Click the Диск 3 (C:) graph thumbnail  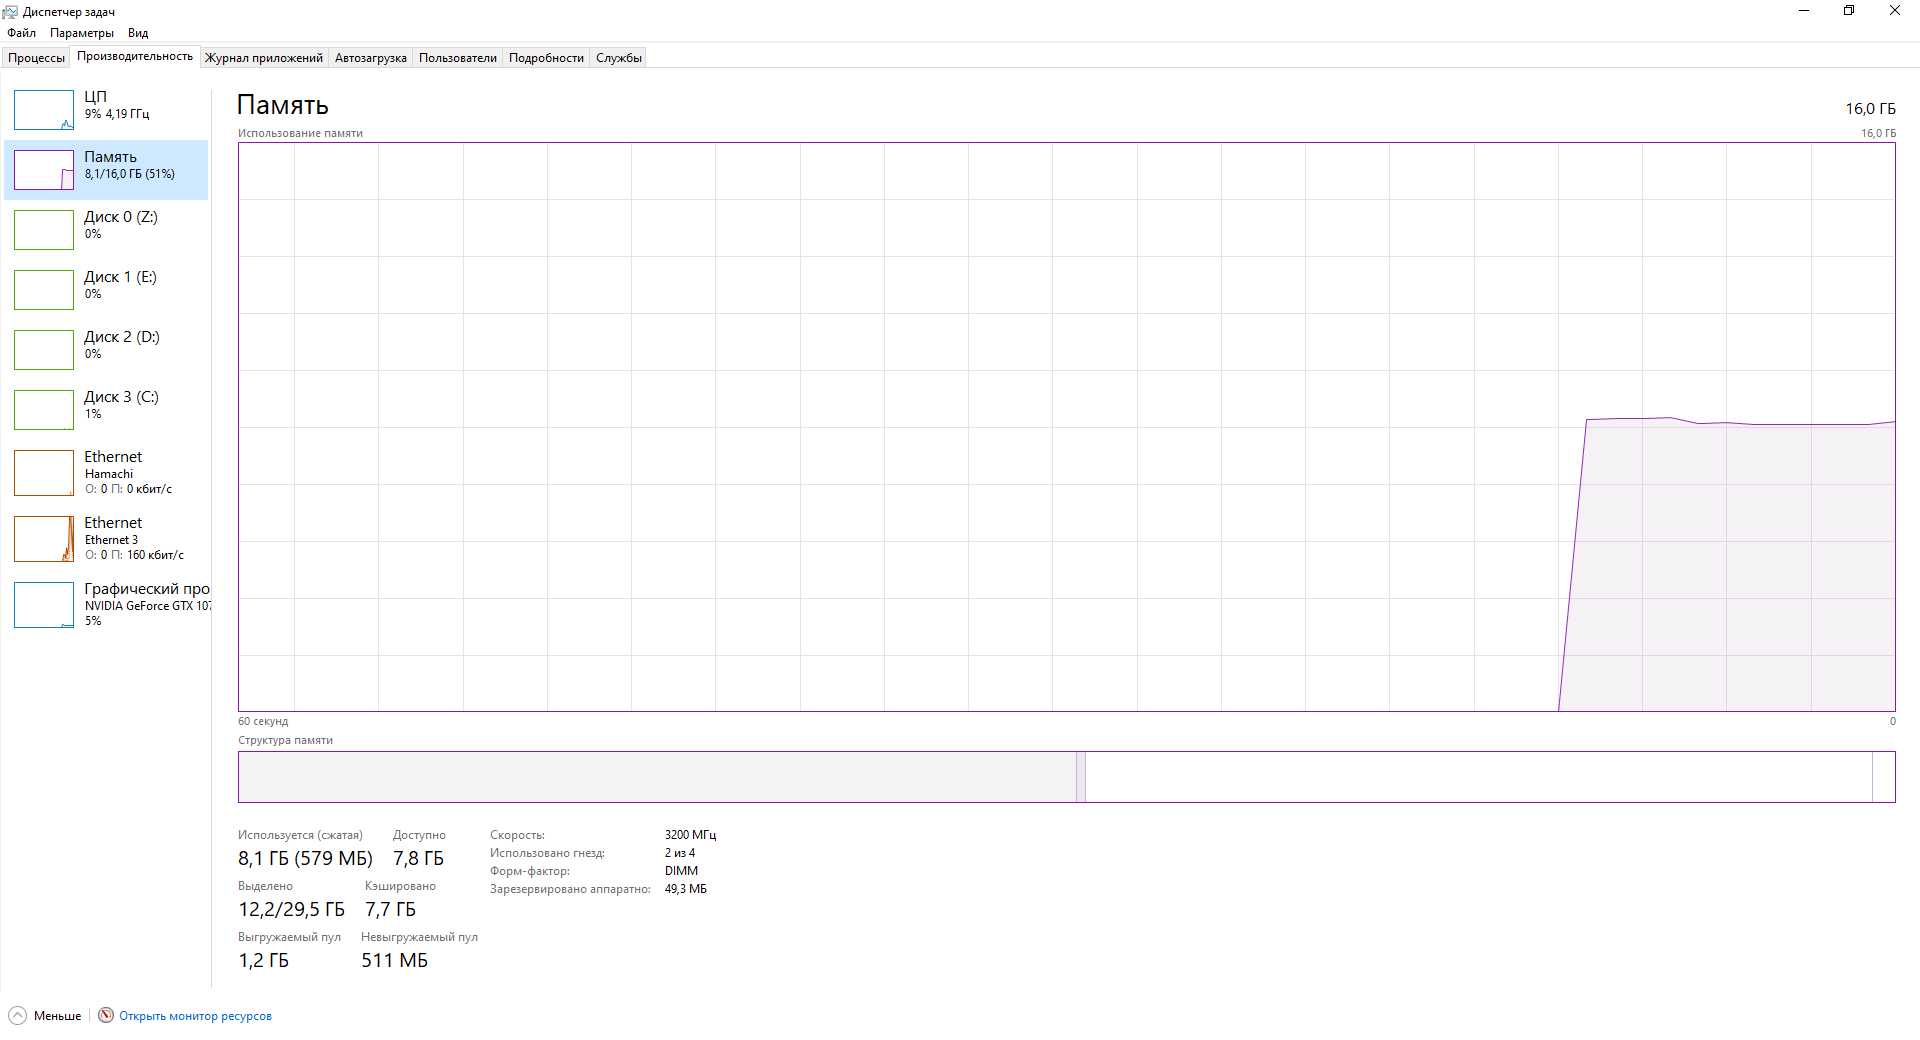pyautogui.click(x=44, y=410)
